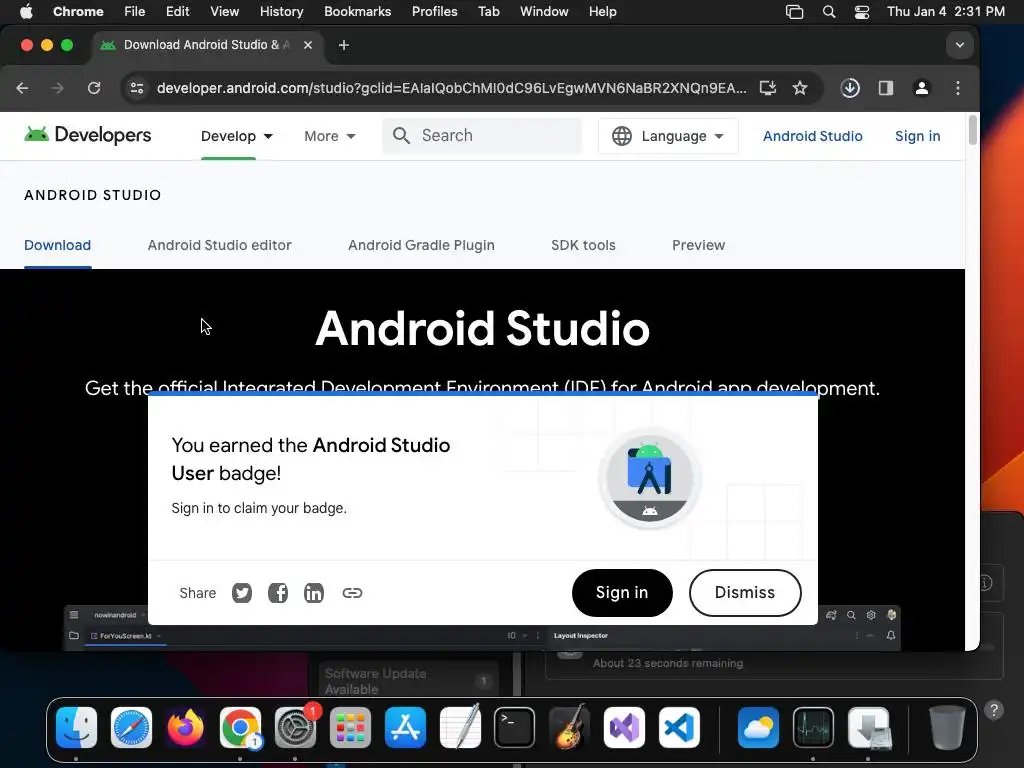
Task: Click the Android Developers logo
Action: [x=88, y=135]
